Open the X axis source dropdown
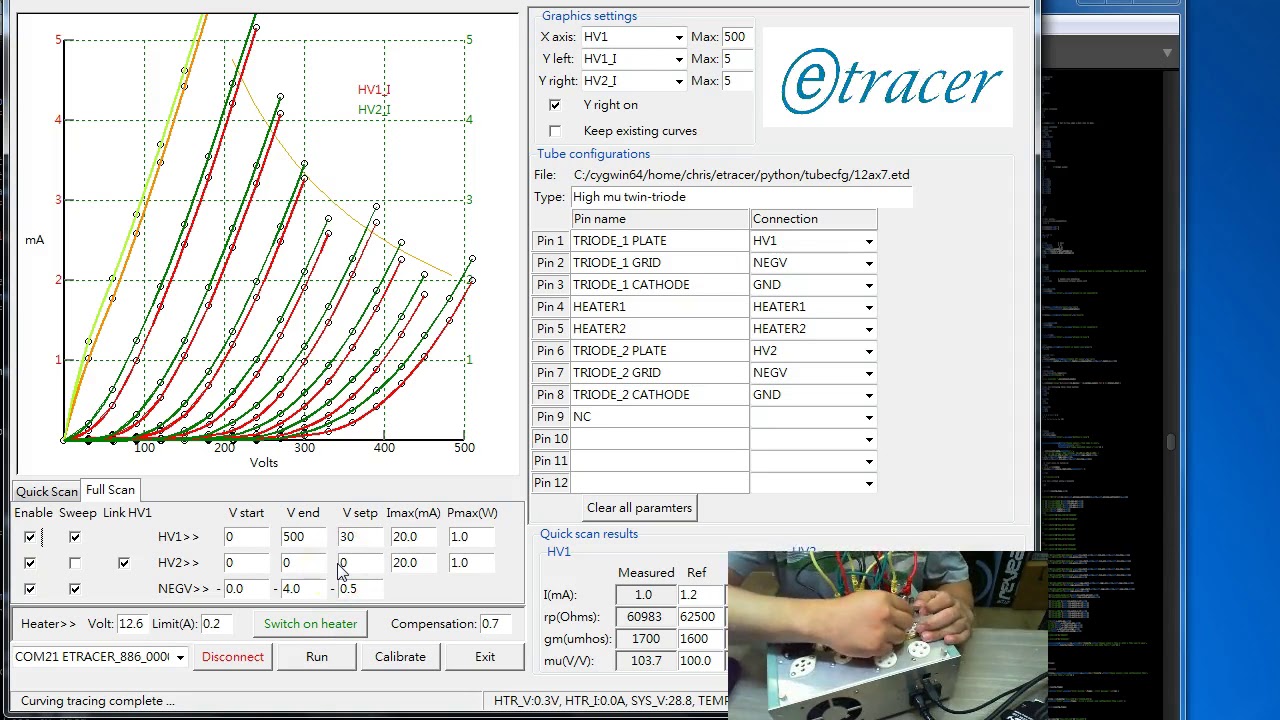The image size is (1280, 720). (633, 37)
